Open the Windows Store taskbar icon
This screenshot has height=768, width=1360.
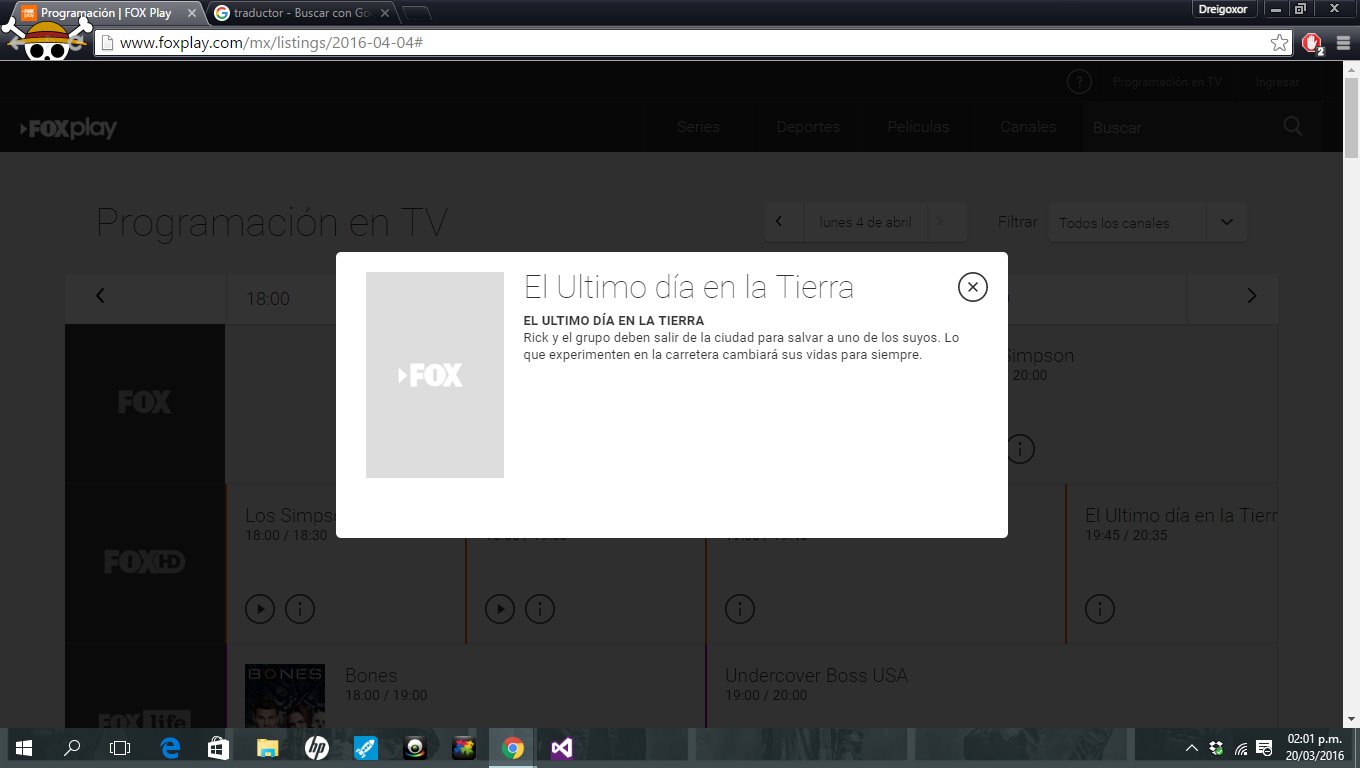[218, 748]
